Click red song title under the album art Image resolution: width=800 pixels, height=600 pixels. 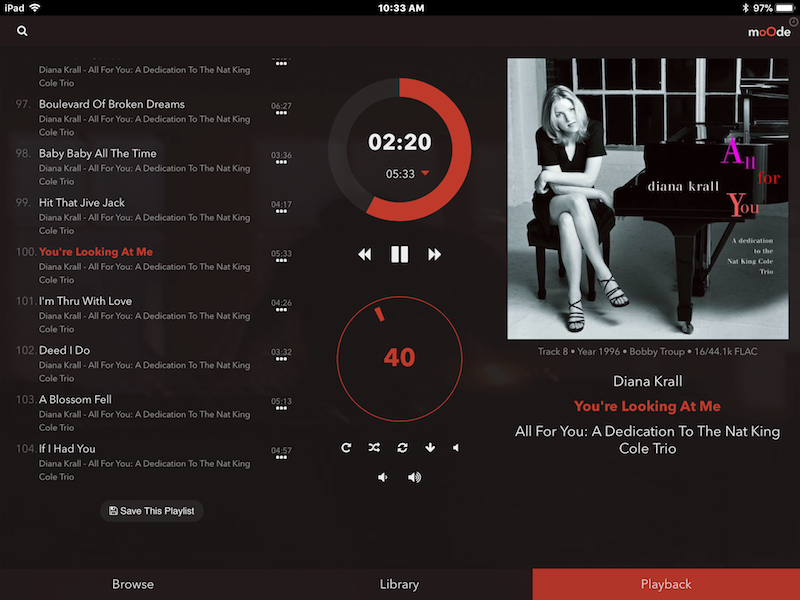point(647,406)
